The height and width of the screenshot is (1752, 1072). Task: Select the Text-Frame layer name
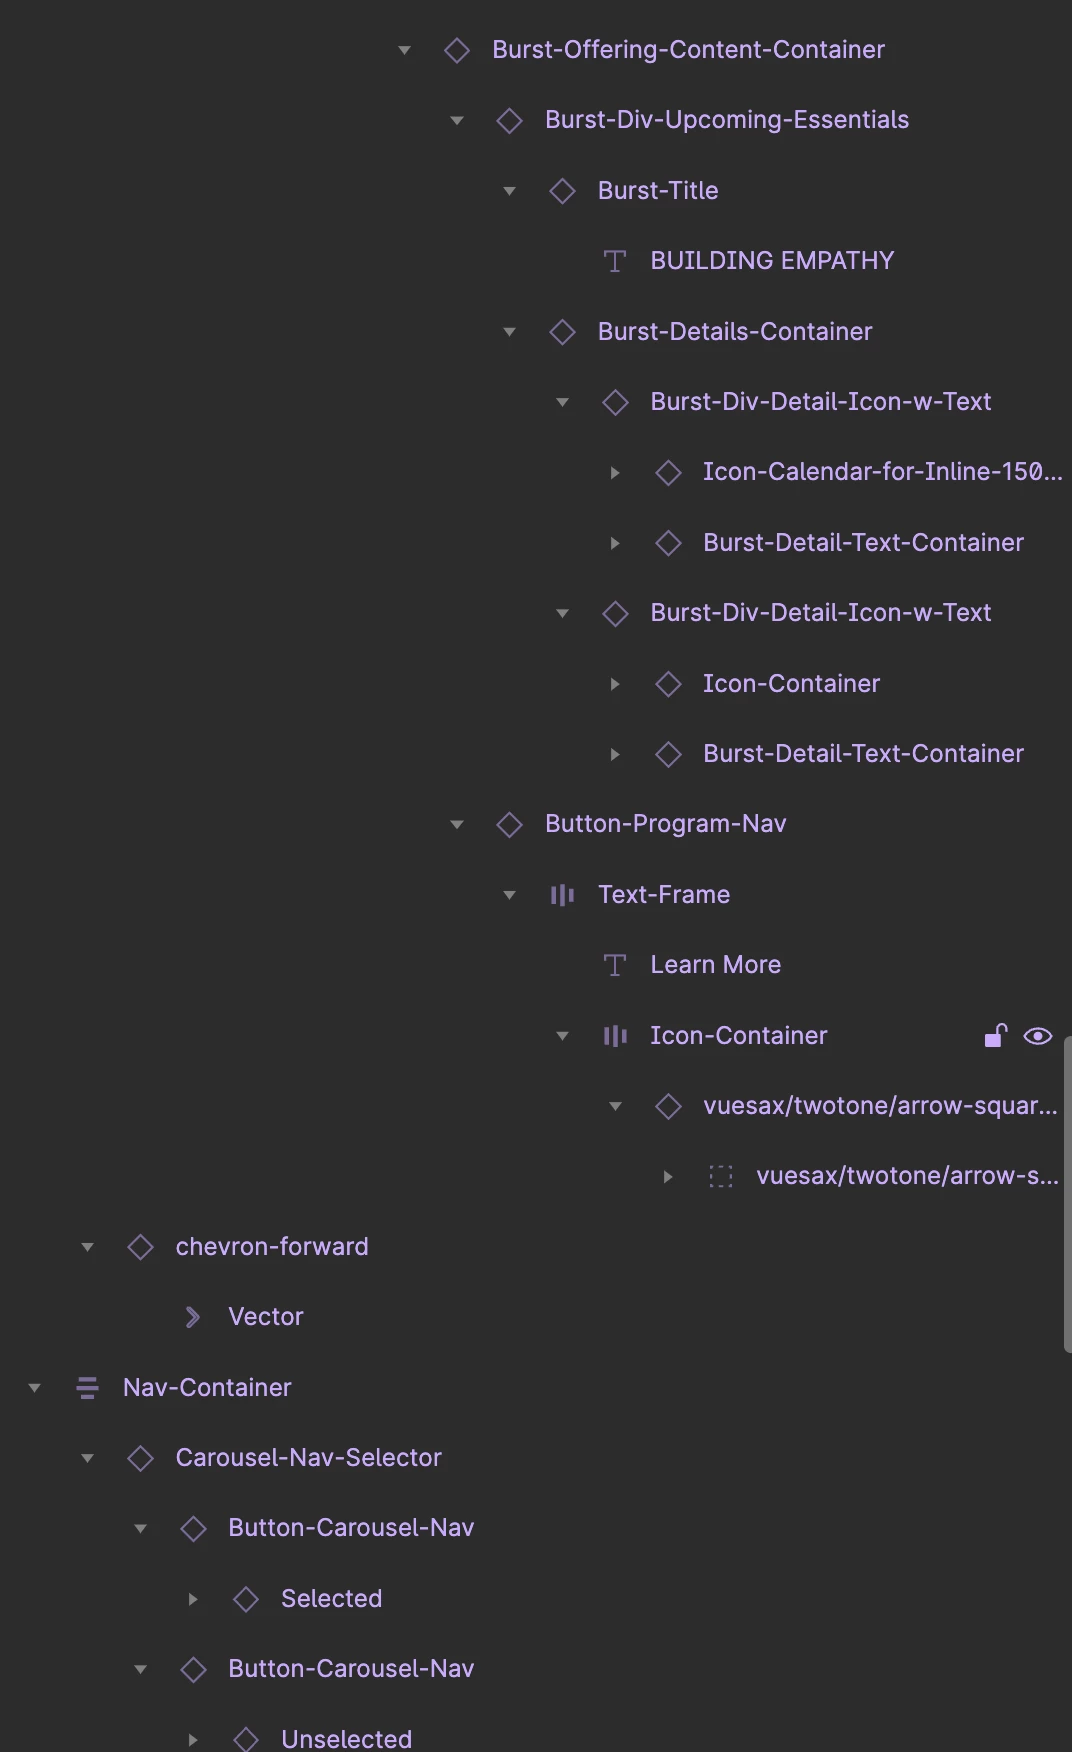(664, 895)
